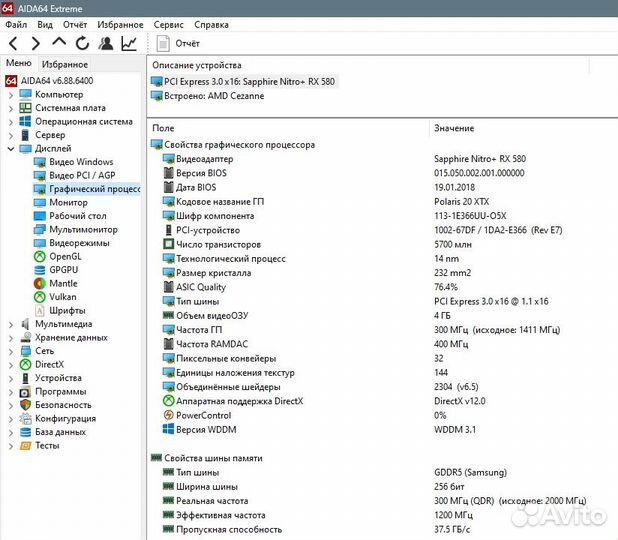
Task: Expand the Системная плата tree node
Action: coord(11,108)
